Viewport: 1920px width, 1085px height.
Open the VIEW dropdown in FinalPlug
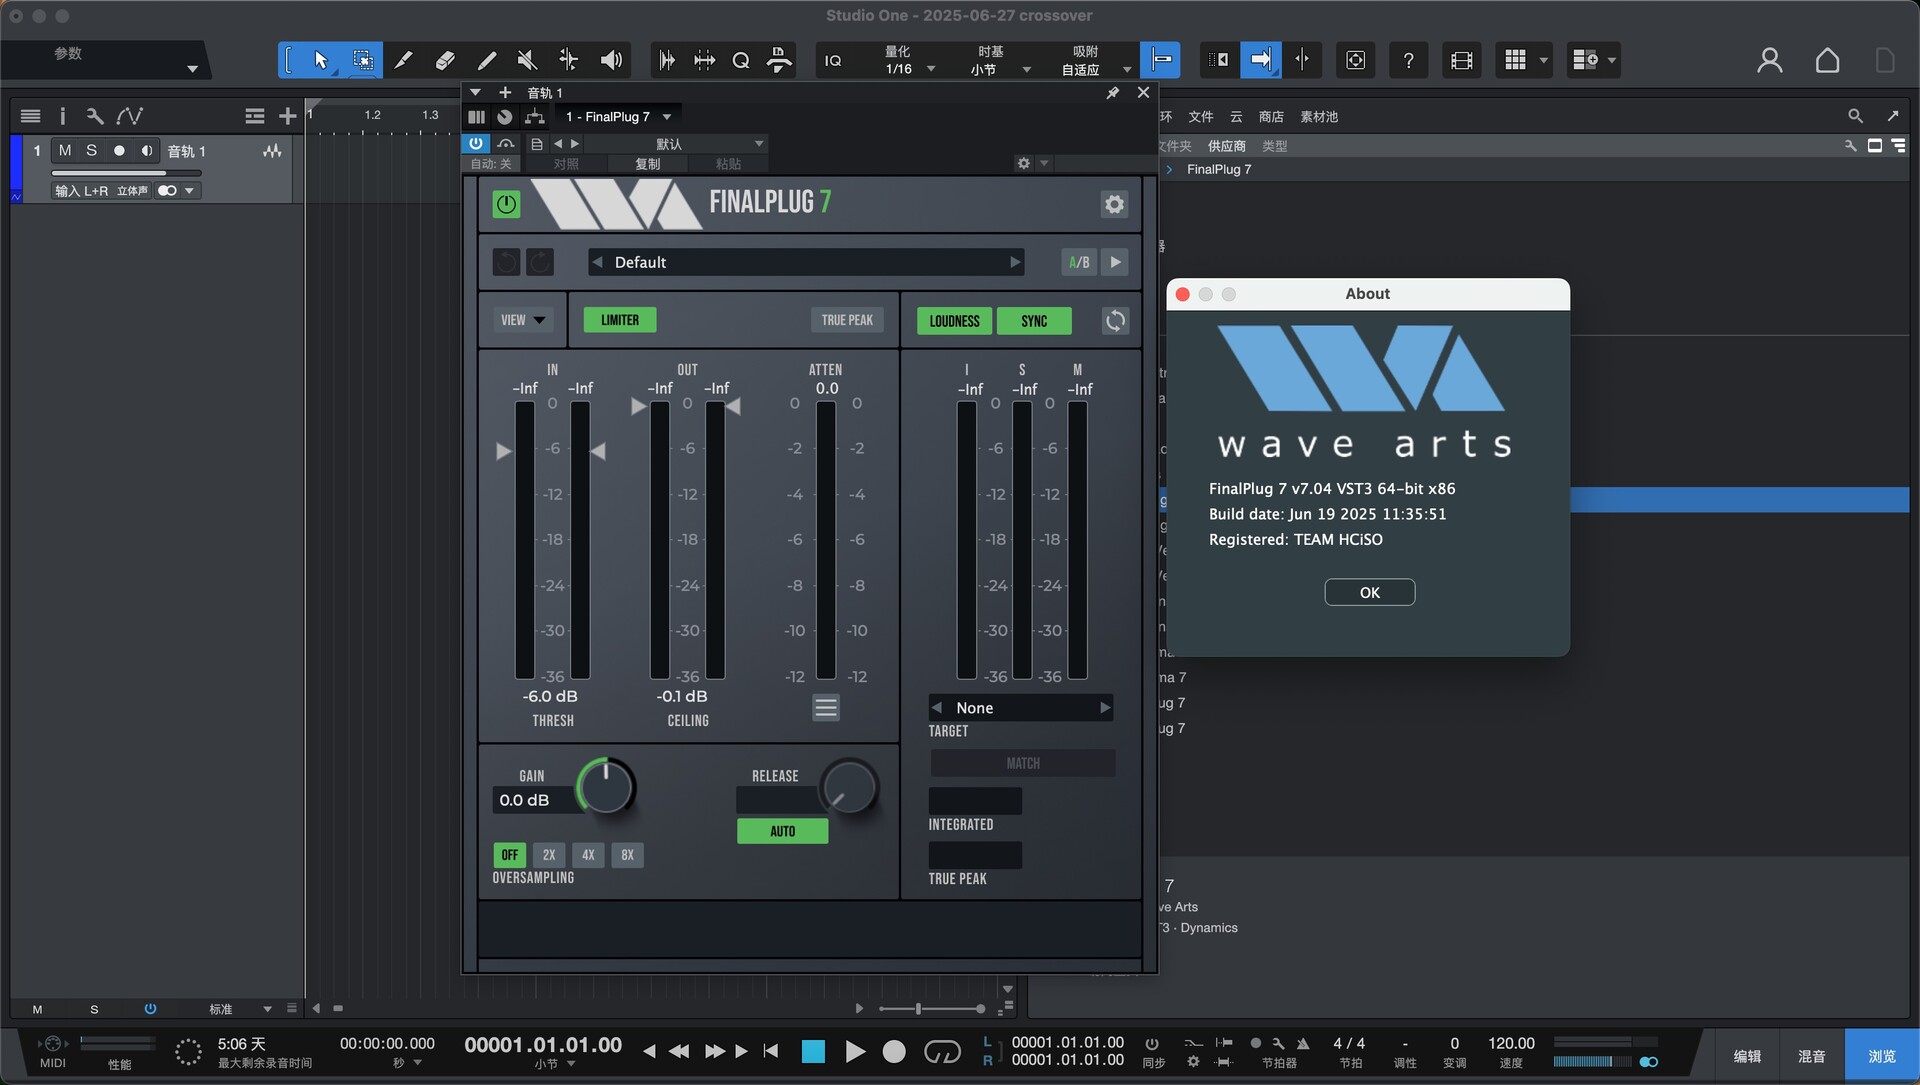[523, 320]
